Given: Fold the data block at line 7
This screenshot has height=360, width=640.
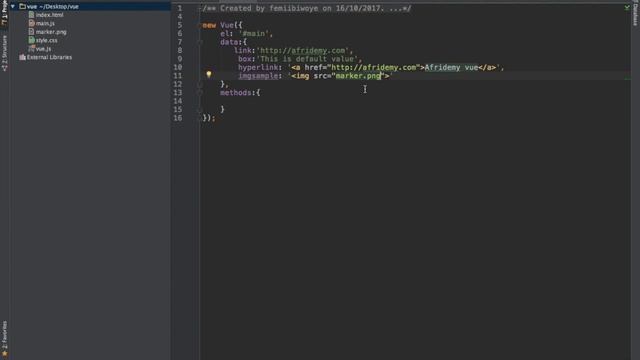Looking at the screenshot, I should tap(200, 42).
